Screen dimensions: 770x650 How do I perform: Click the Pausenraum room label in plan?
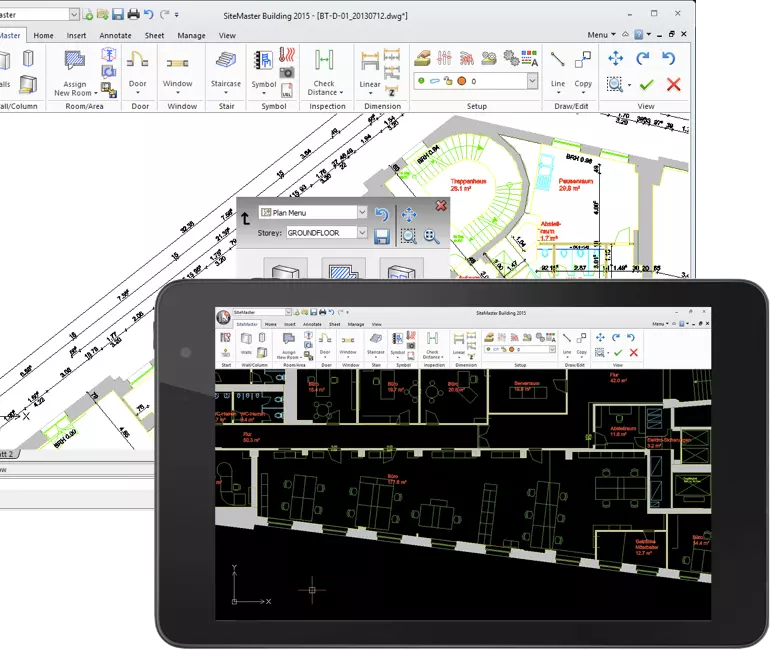(x=576, y=185)
